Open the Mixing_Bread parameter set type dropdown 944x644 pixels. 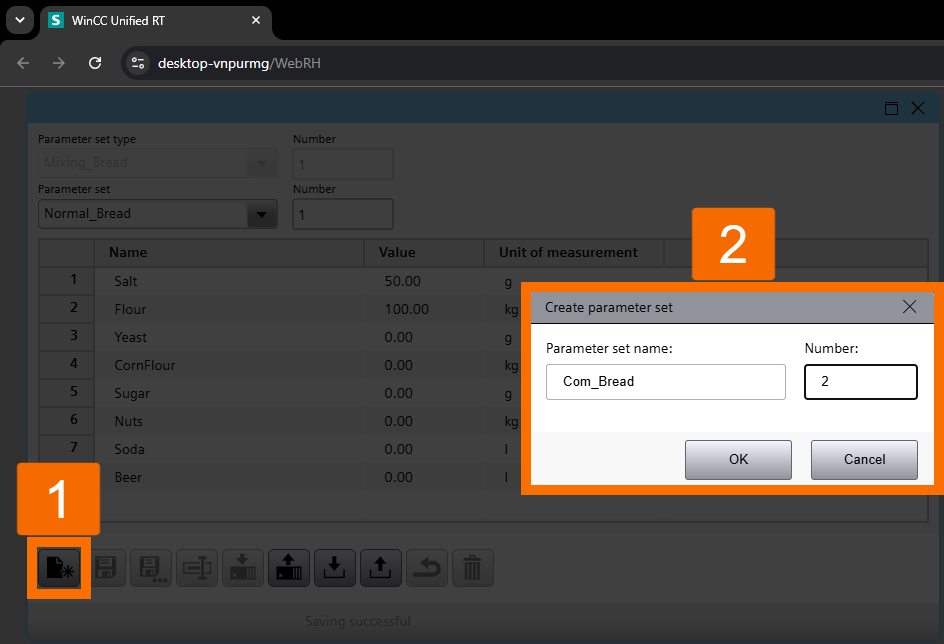coord(261,163)
